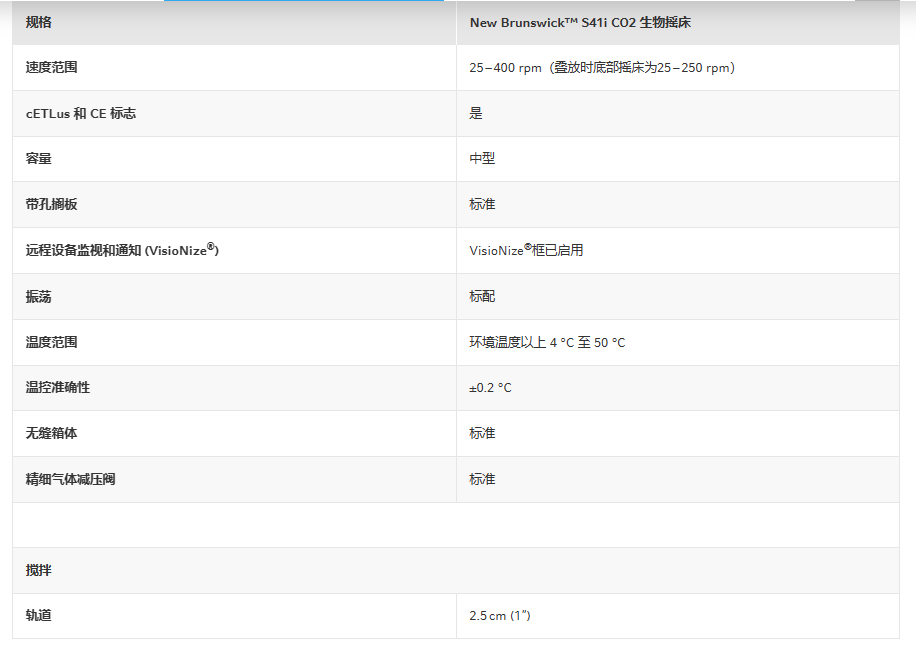Click the 带孔搁板 row label
Viewport: 916px width, 652px height.
51,204
